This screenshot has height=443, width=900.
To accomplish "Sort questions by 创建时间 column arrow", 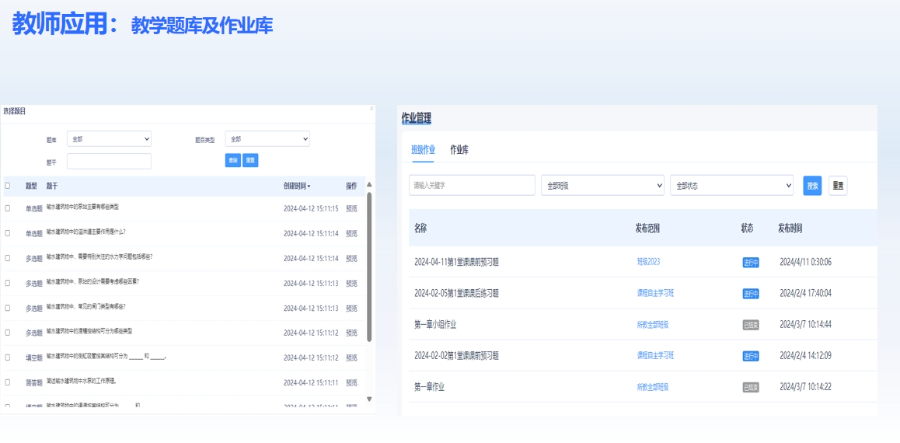I will (309, 186).
